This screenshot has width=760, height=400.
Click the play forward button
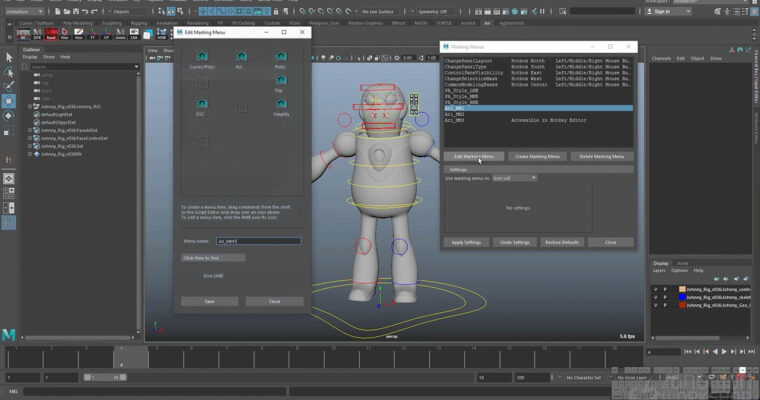click(724, 352)
